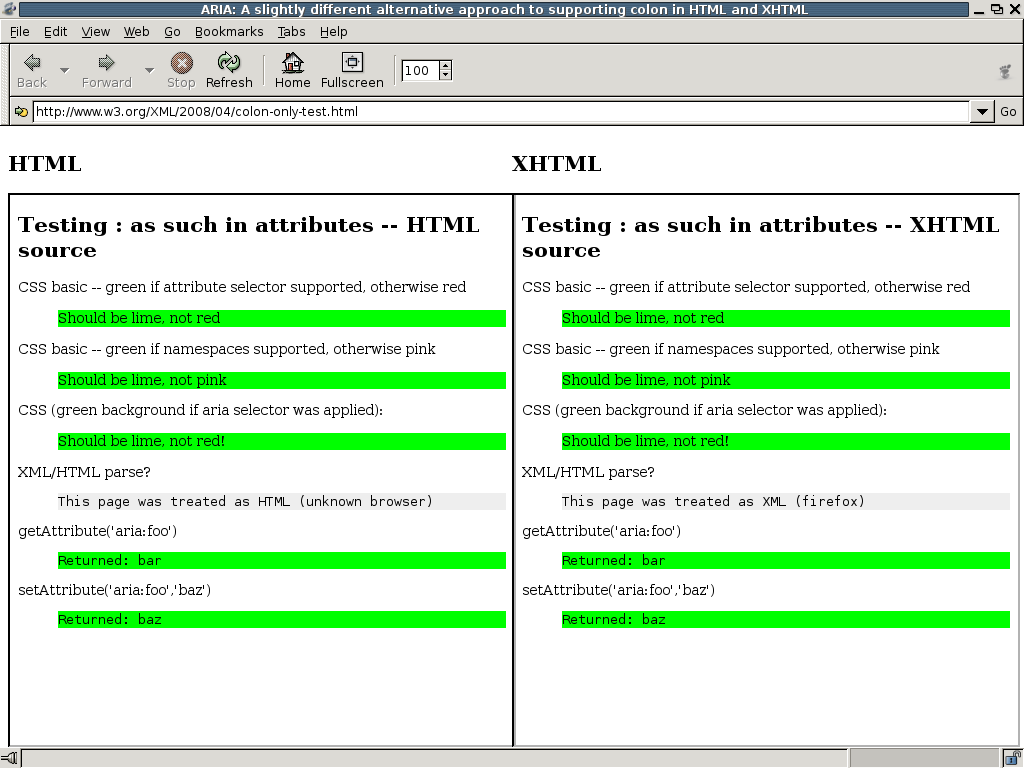Click the zoom value field showing 100
The image size is (1024, 768).
tap(421, 71)
